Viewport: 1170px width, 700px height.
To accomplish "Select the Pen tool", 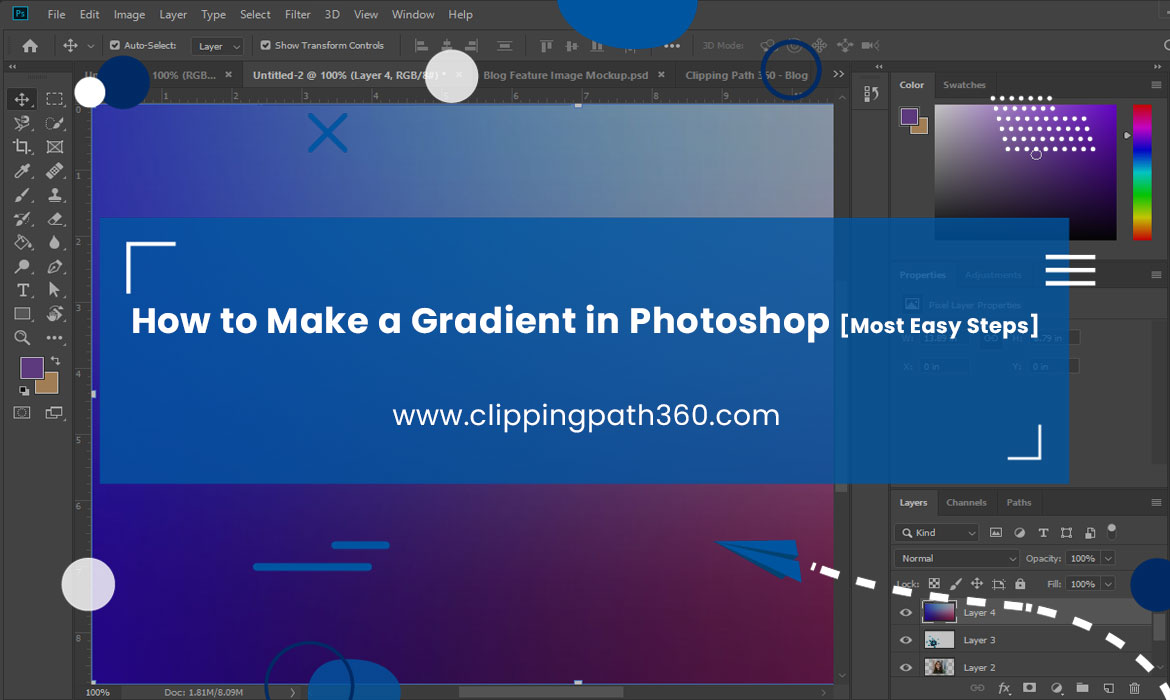I will click(x=54, y=266).
